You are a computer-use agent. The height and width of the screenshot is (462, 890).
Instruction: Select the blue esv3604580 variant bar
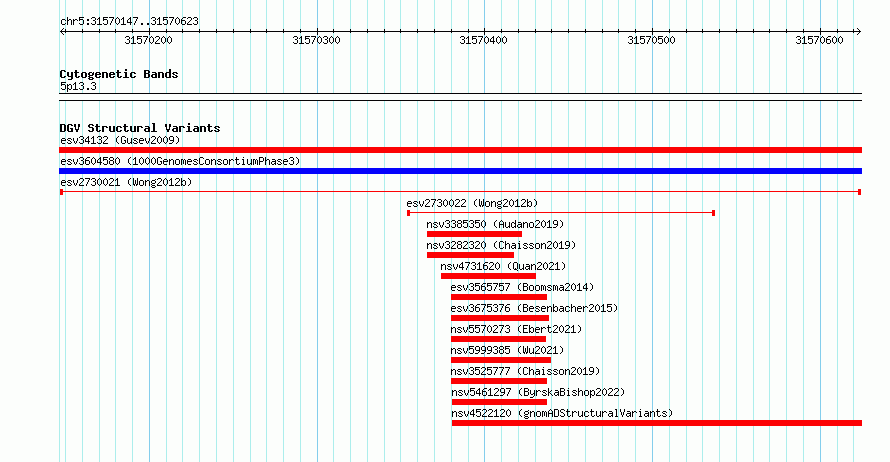coord(460,171)
